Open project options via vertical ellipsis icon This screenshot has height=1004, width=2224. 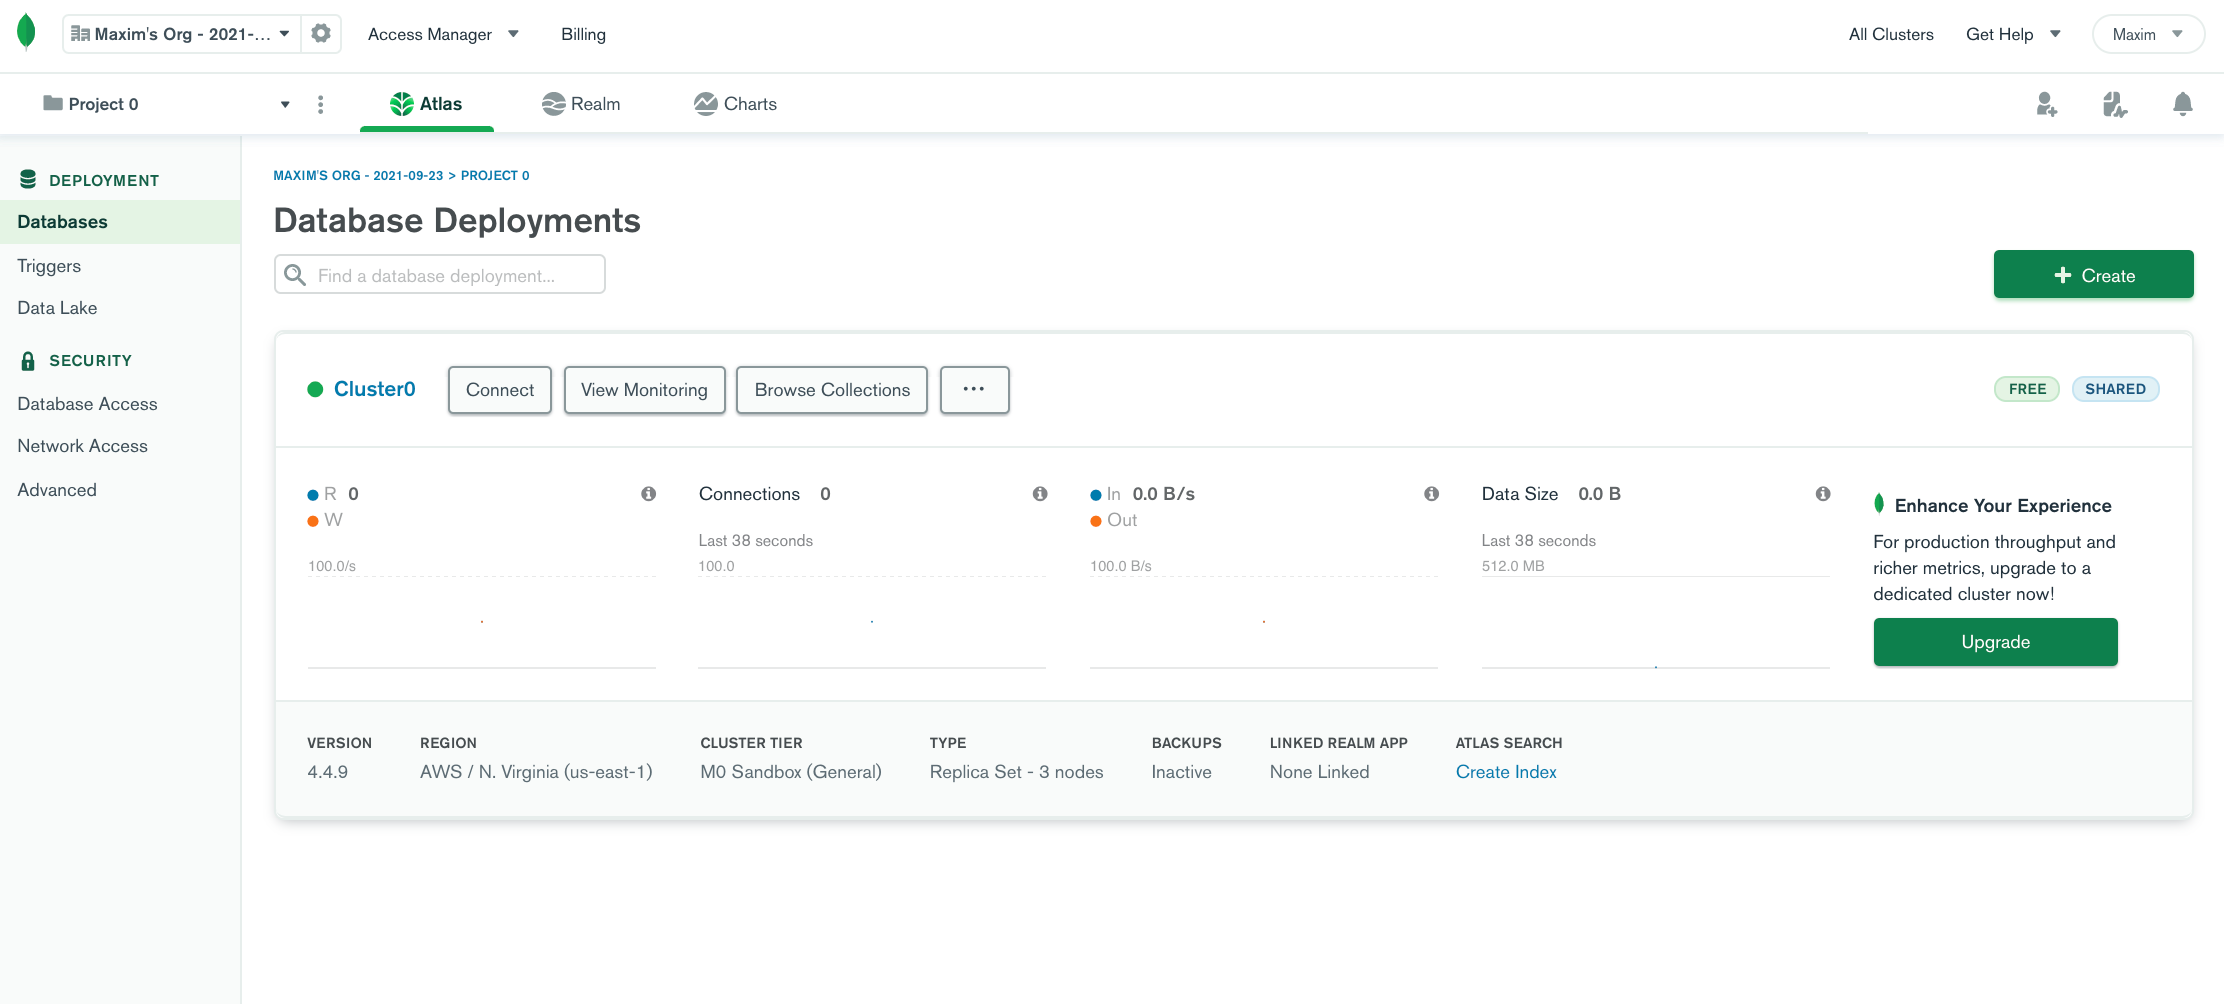320,103
